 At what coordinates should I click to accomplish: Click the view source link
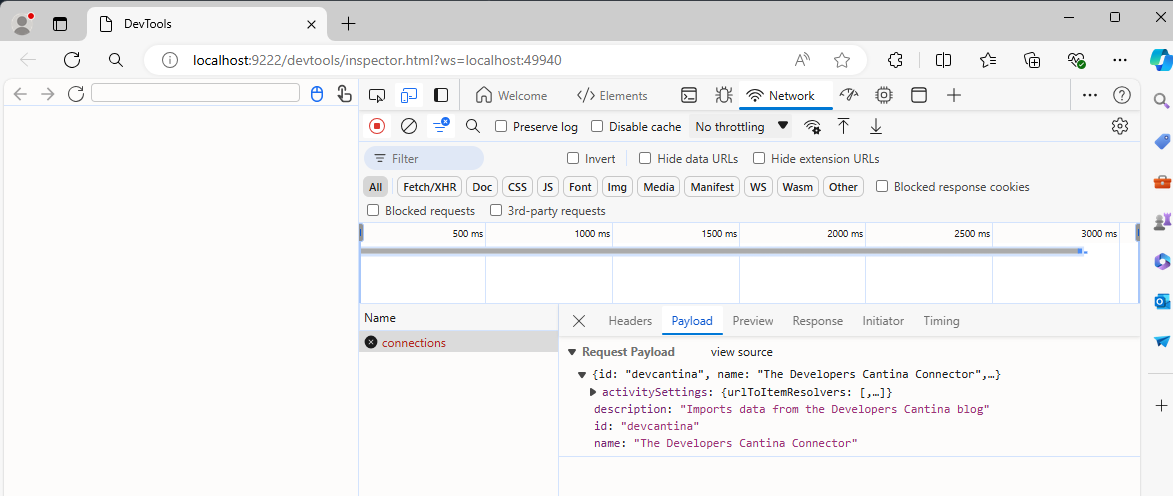pos(741,352)
